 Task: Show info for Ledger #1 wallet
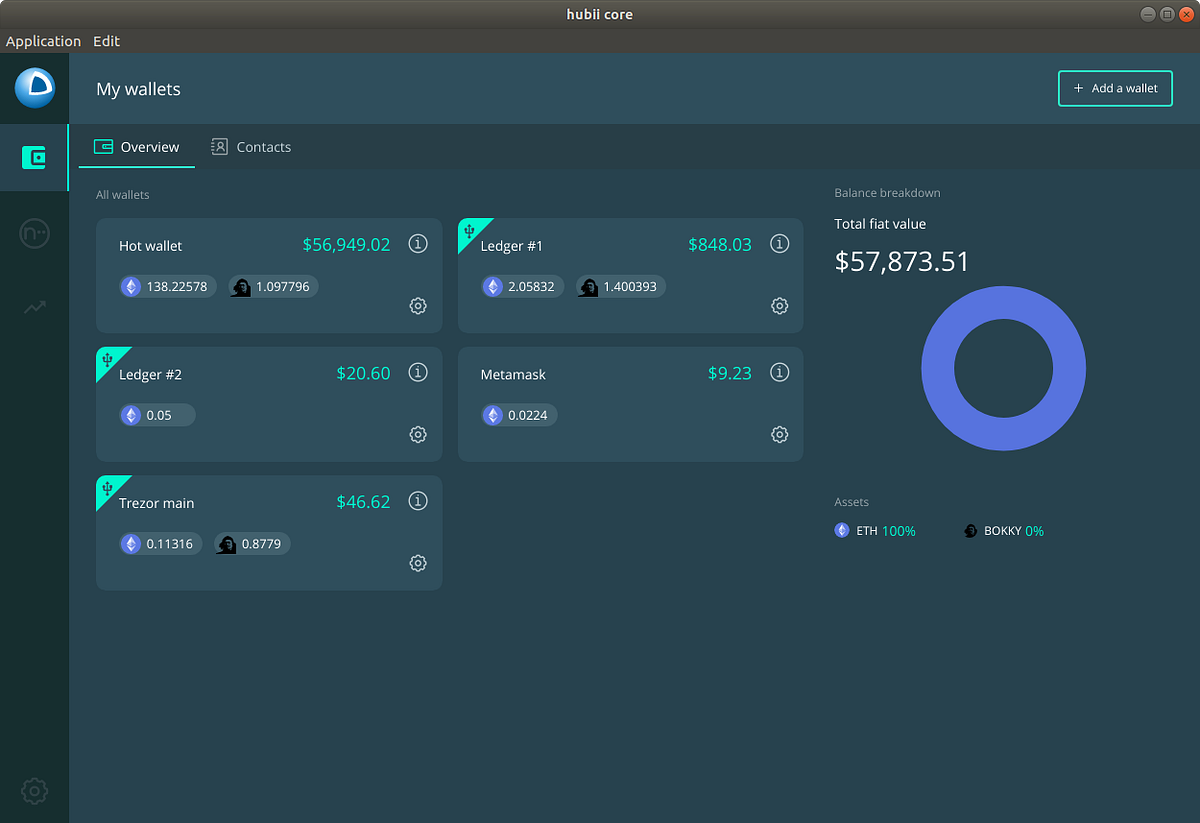(779, 243)
